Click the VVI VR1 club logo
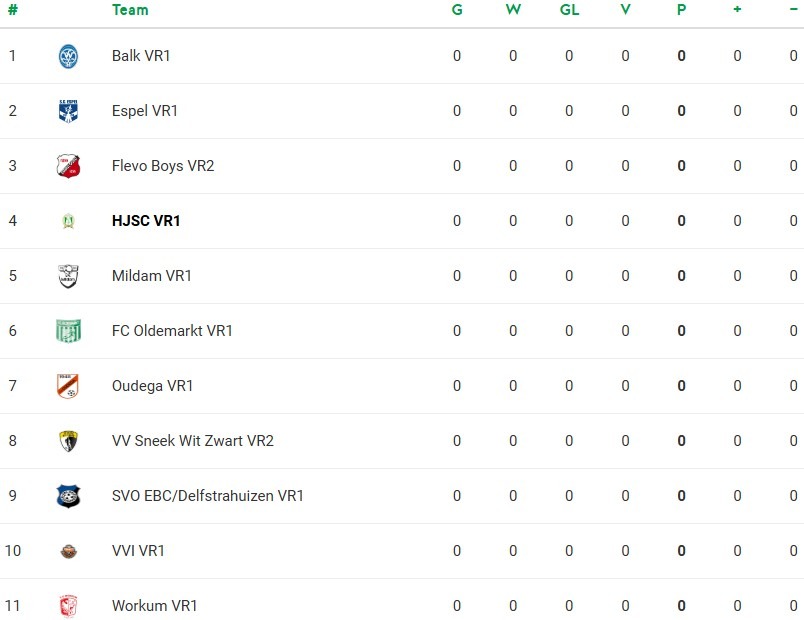Image resolution: width=804 pixels, height=620 pixels. click(x=68, y=551)
